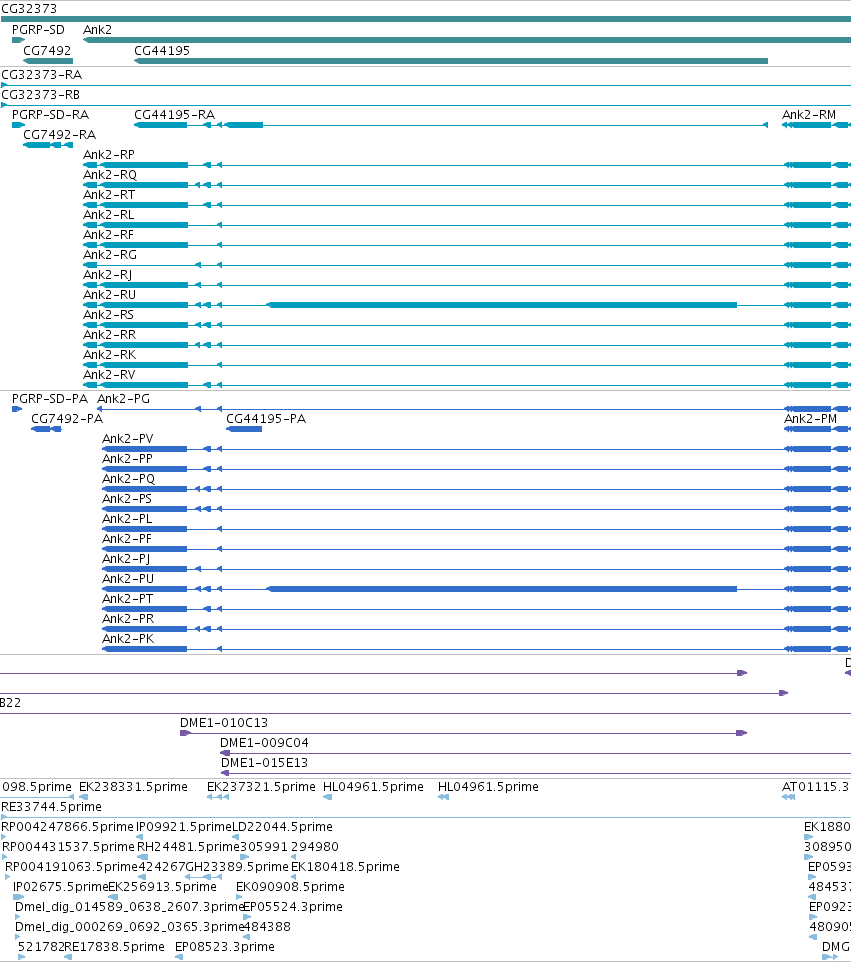Click the Ank2-PP protein label
This screenshot has width=851, height=962.
(x=127, y=459)
